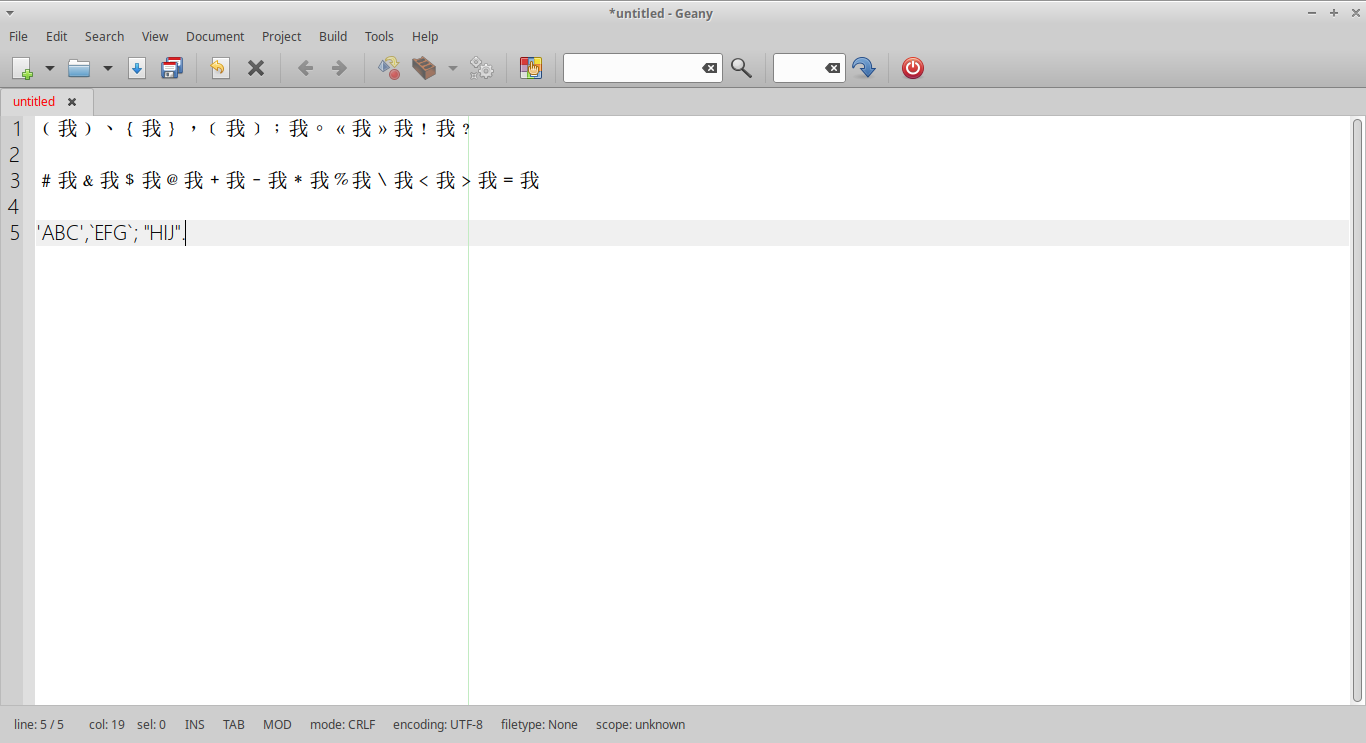Navigate back with the left arrow icon

coord(305,68)
